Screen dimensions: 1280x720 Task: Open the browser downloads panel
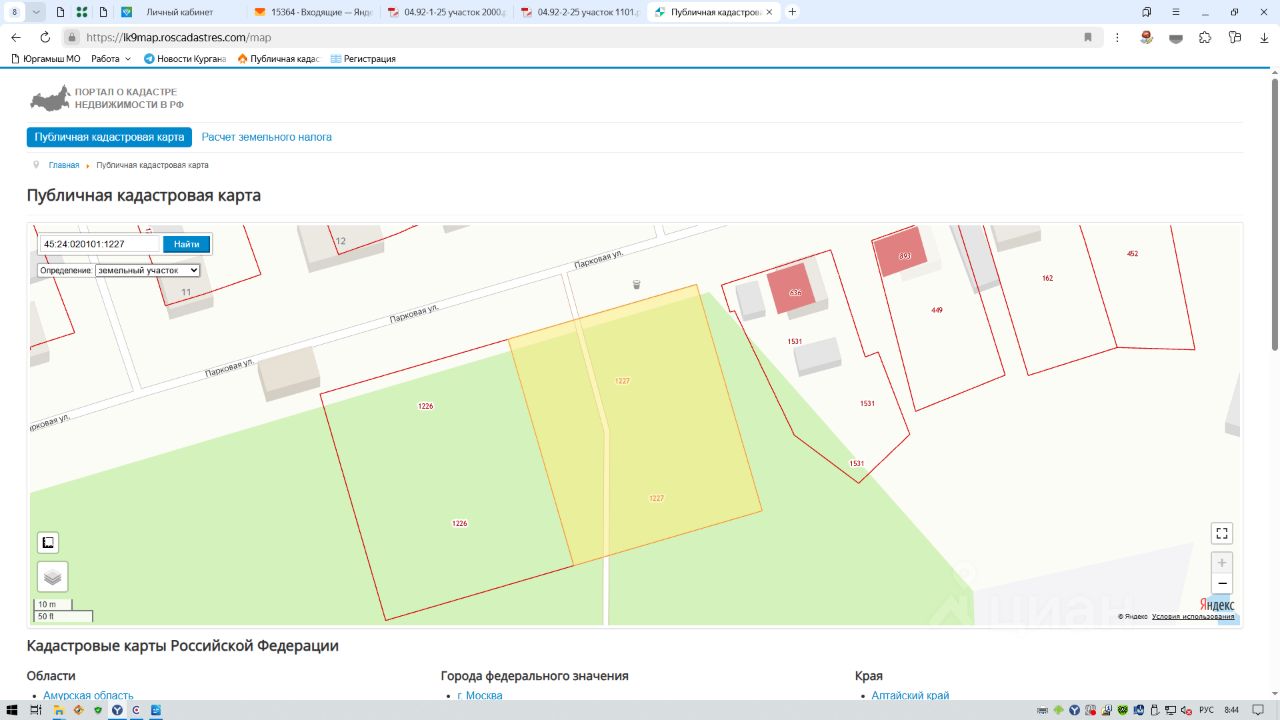point(1264,37)
